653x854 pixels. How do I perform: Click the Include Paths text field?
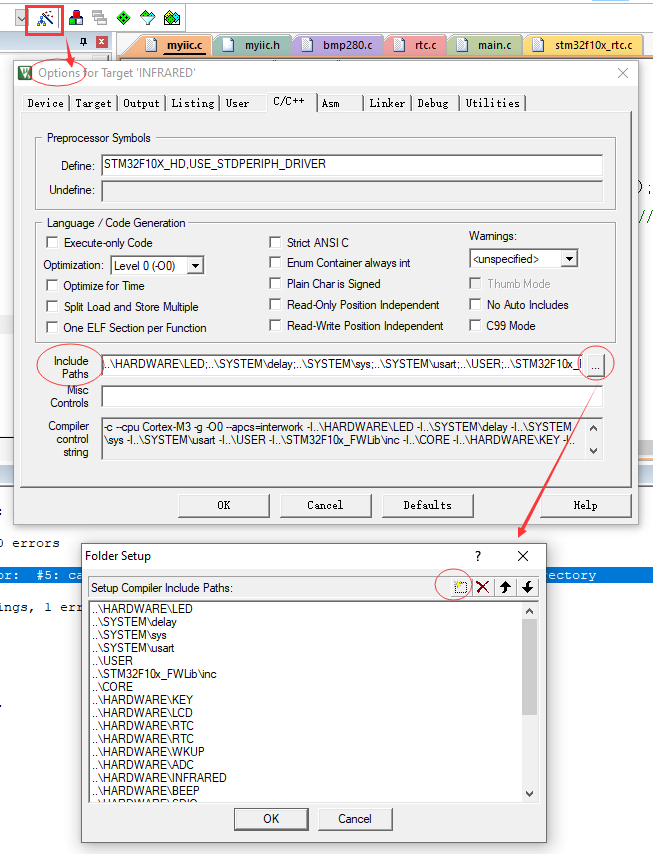click(x=342, y=364)
